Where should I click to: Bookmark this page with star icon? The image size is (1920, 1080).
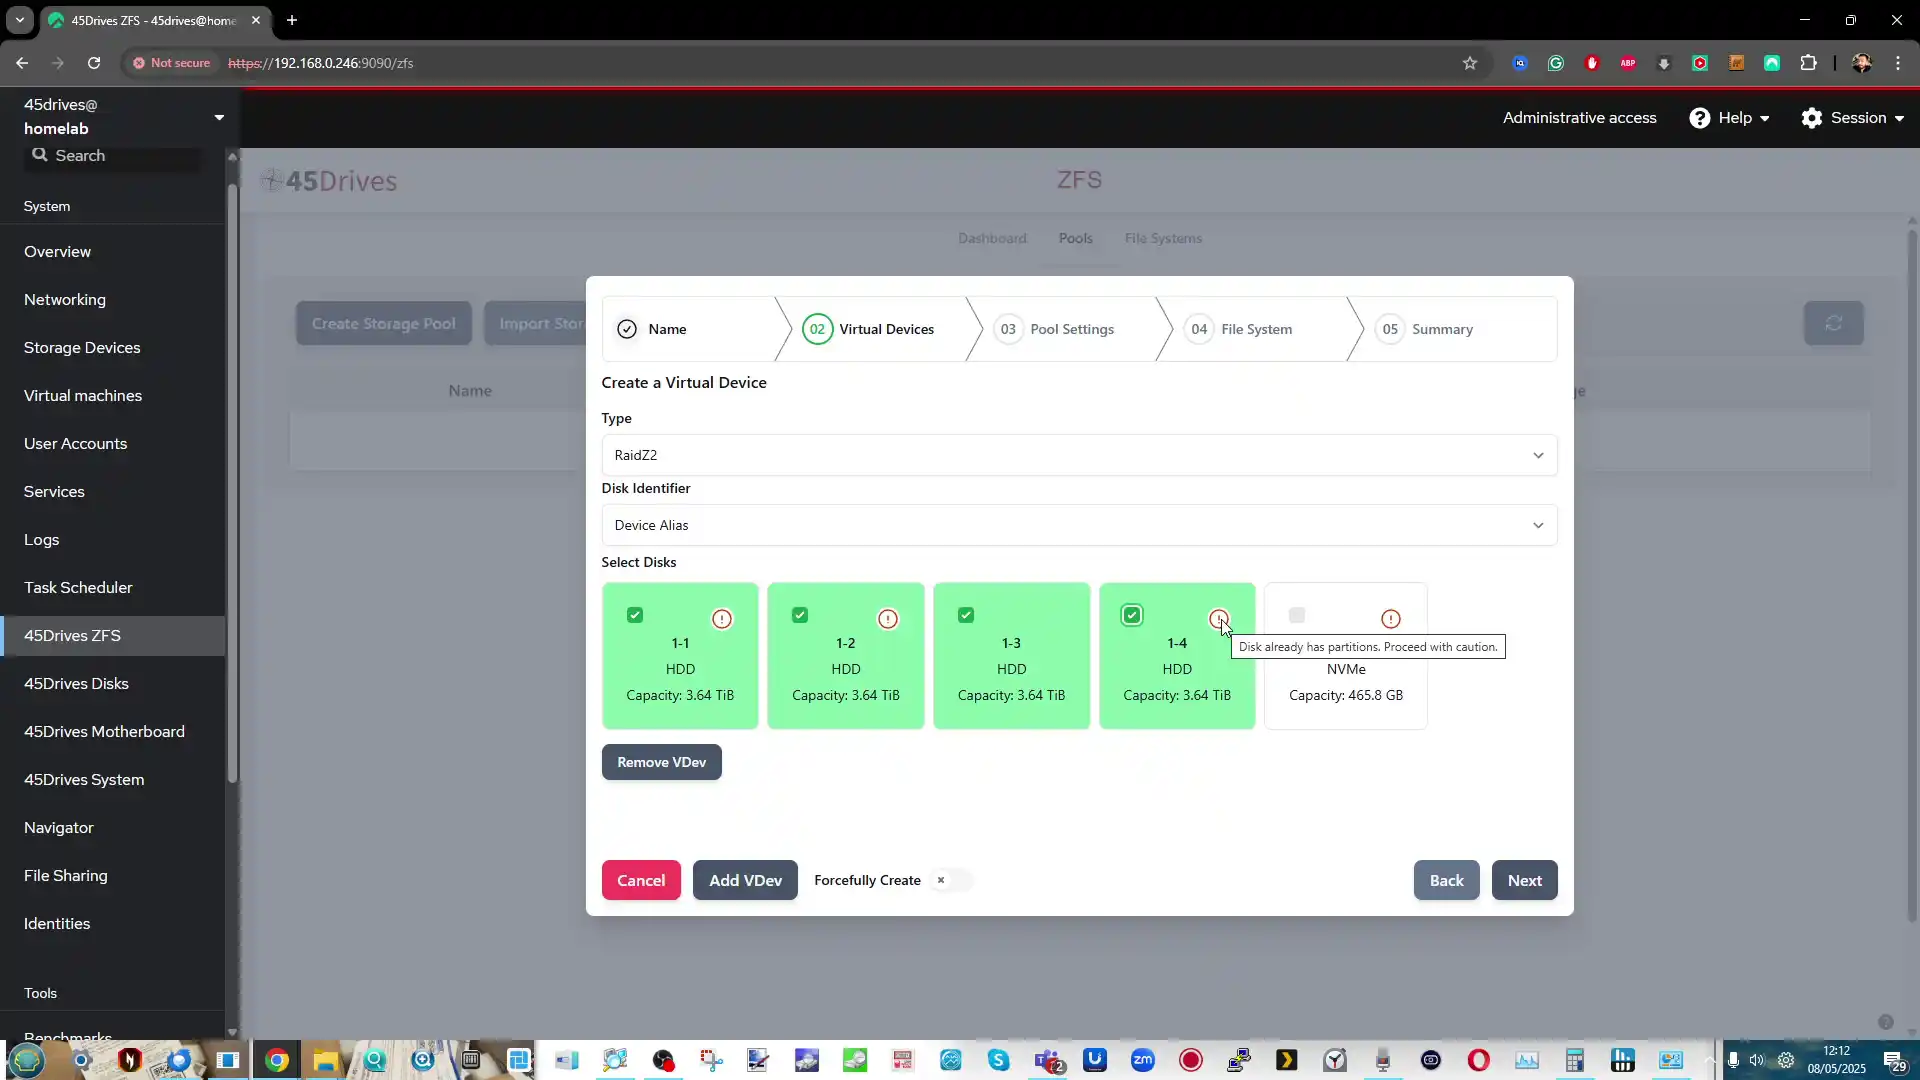click(1470, 63)
